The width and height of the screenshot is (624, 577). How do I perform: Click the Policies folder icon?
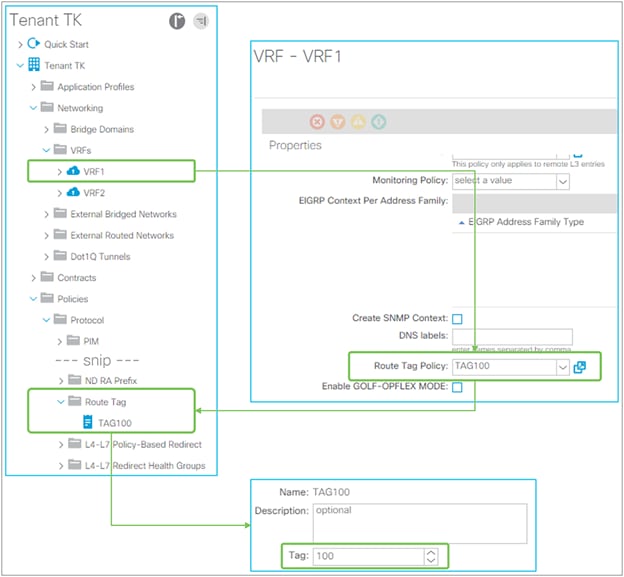(x=47, y=298)
